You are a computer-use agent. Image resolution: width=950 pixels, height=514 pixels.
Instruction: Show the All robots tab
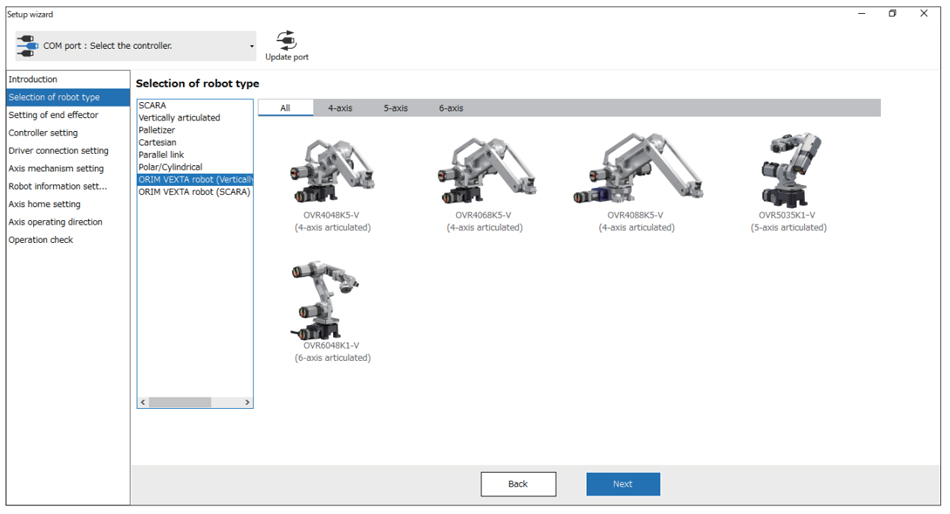point(285,108)
